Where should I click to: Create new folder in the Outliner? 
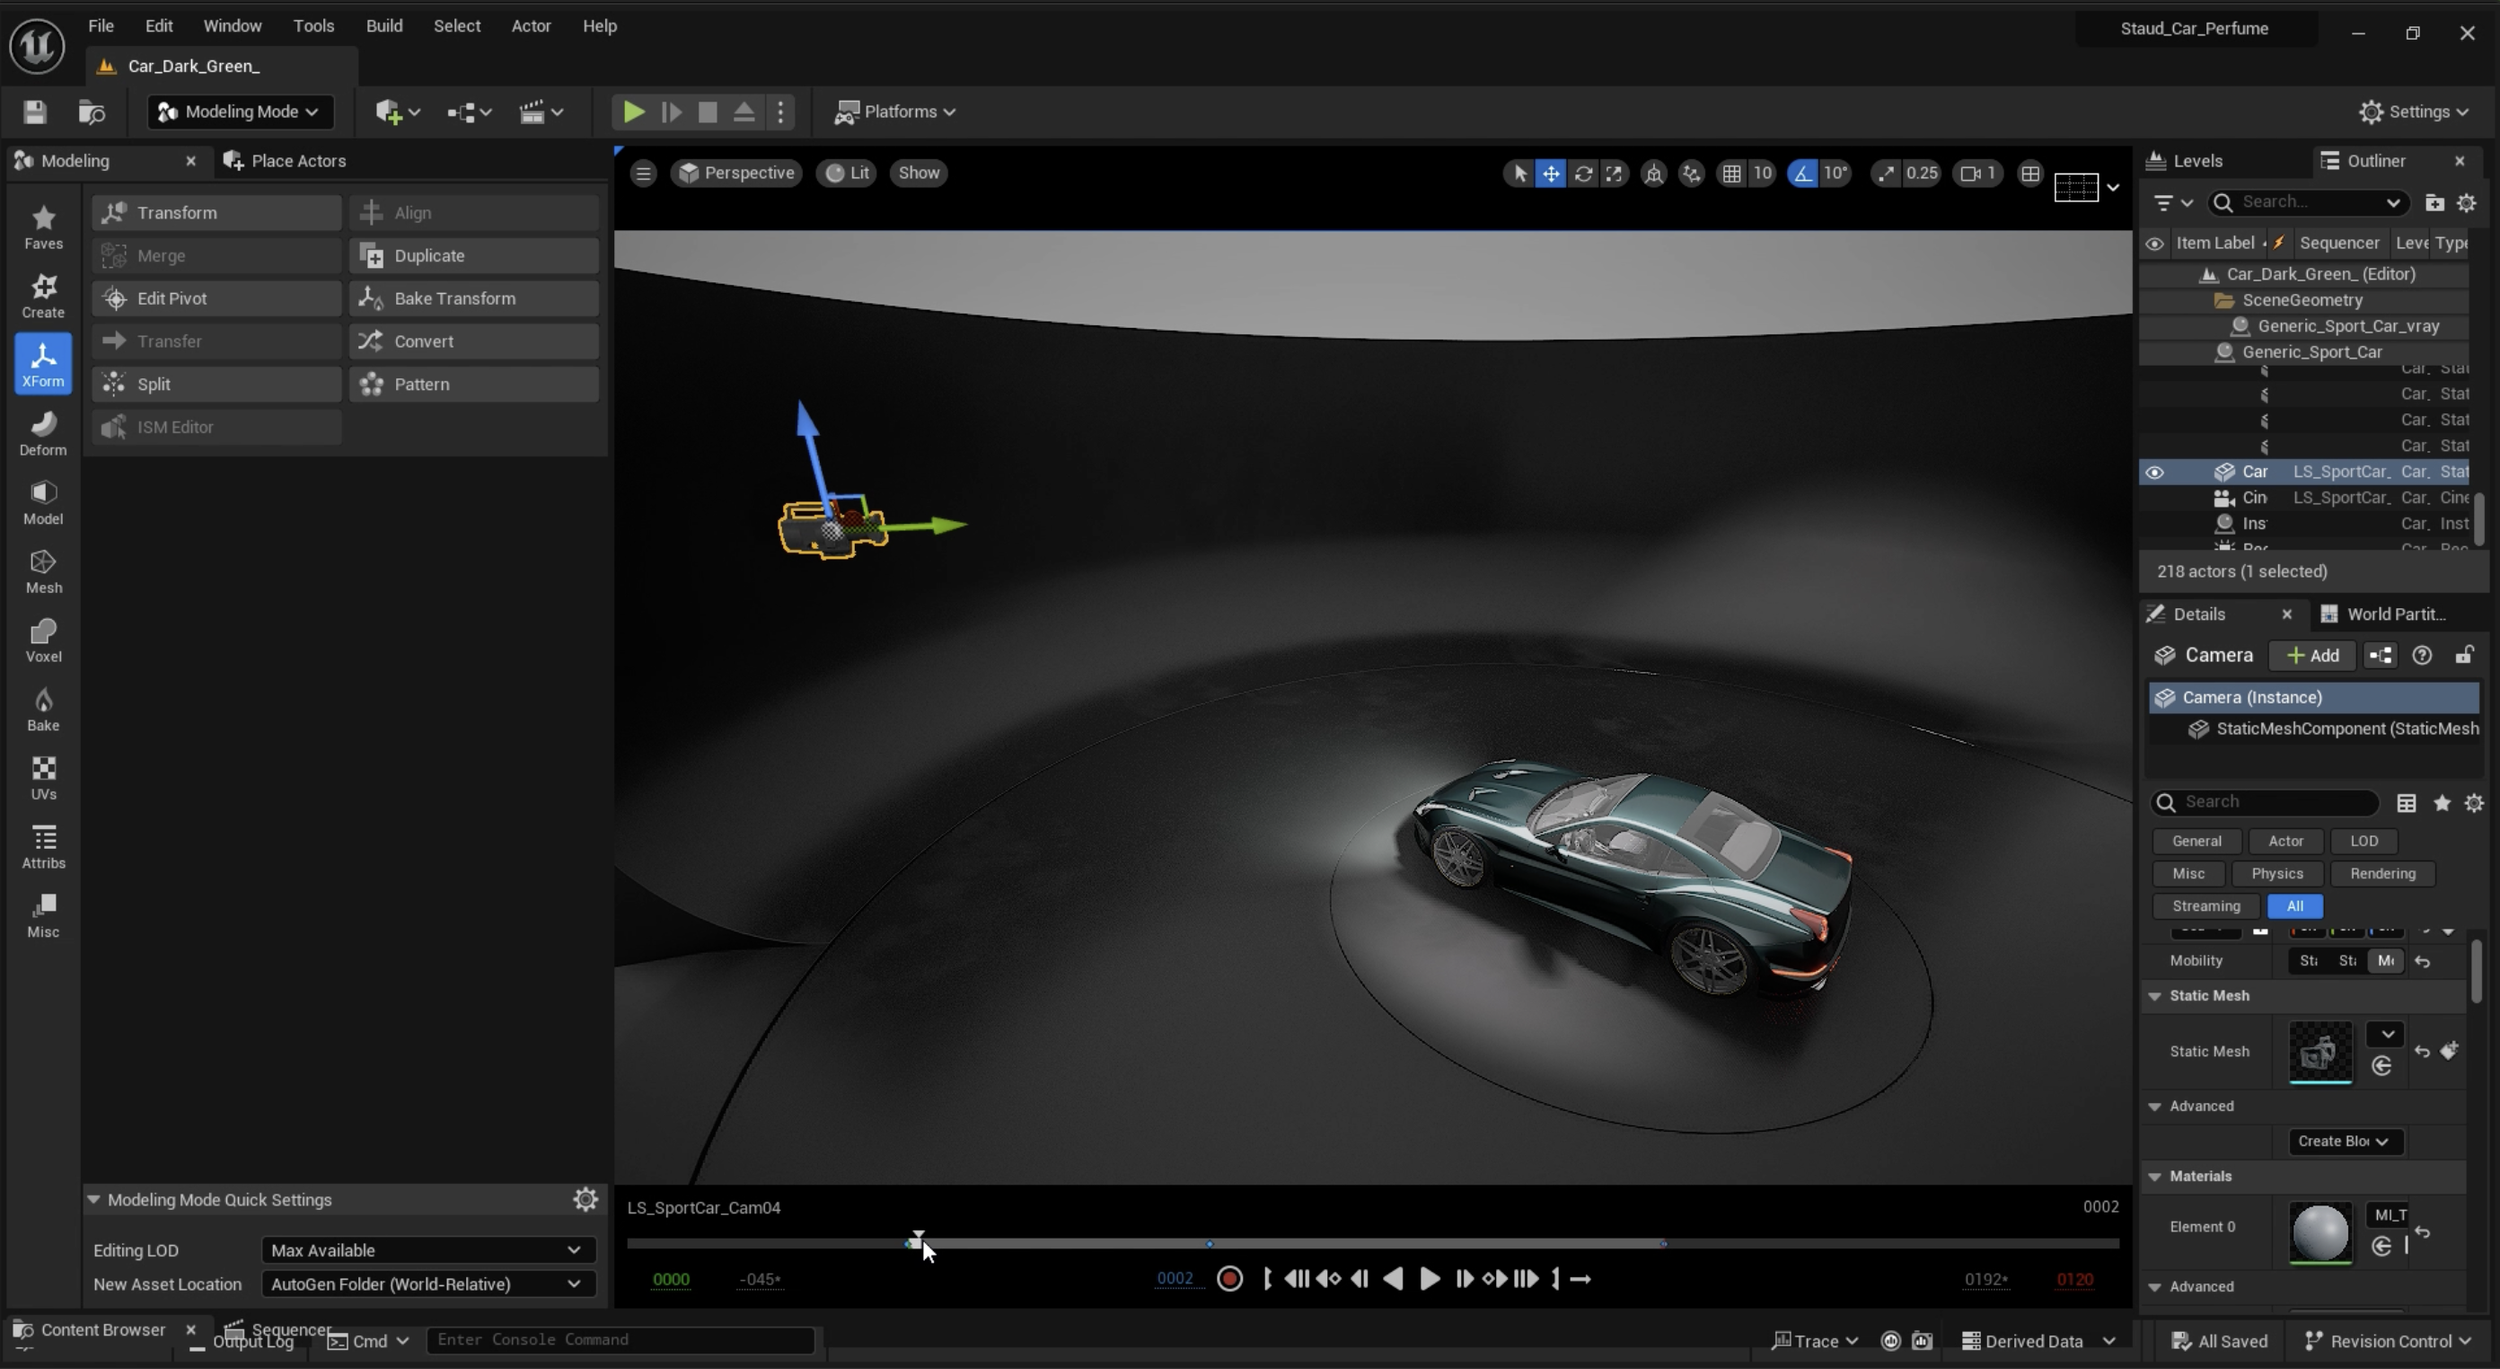click(x=2434, y=202)
